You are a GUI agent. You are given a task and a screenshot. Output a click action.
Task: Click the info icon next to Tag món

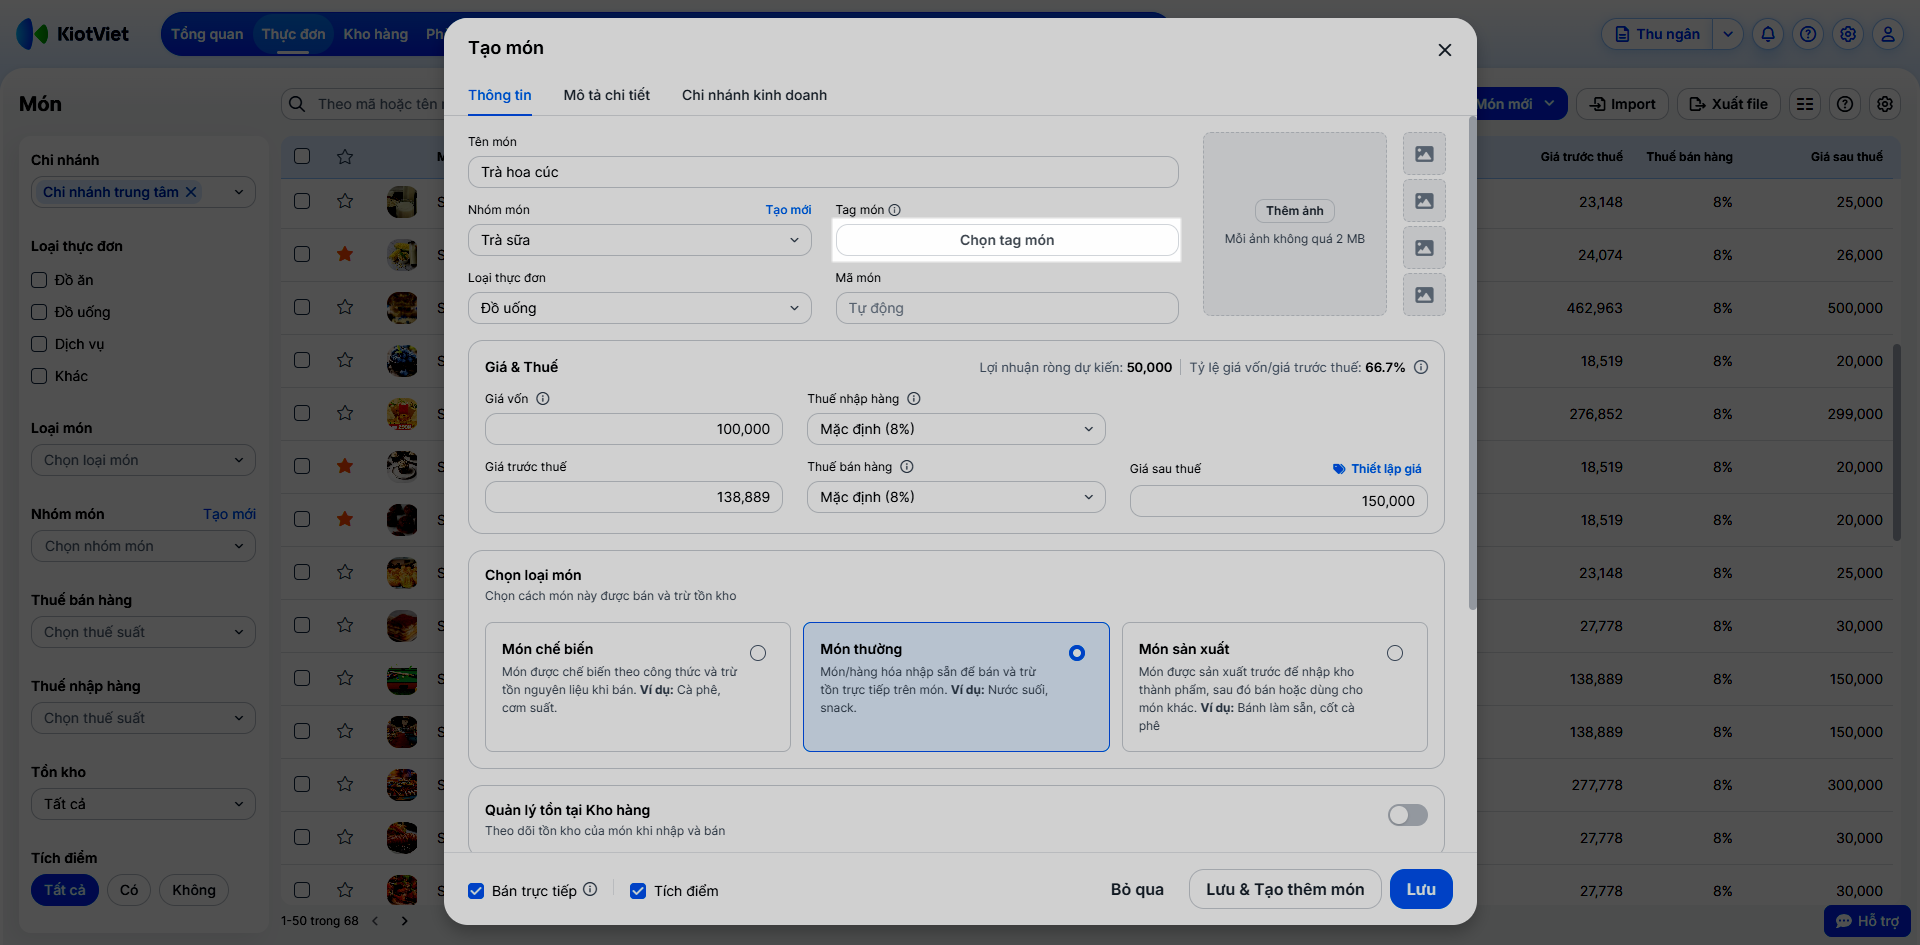(x=895, y=210)
